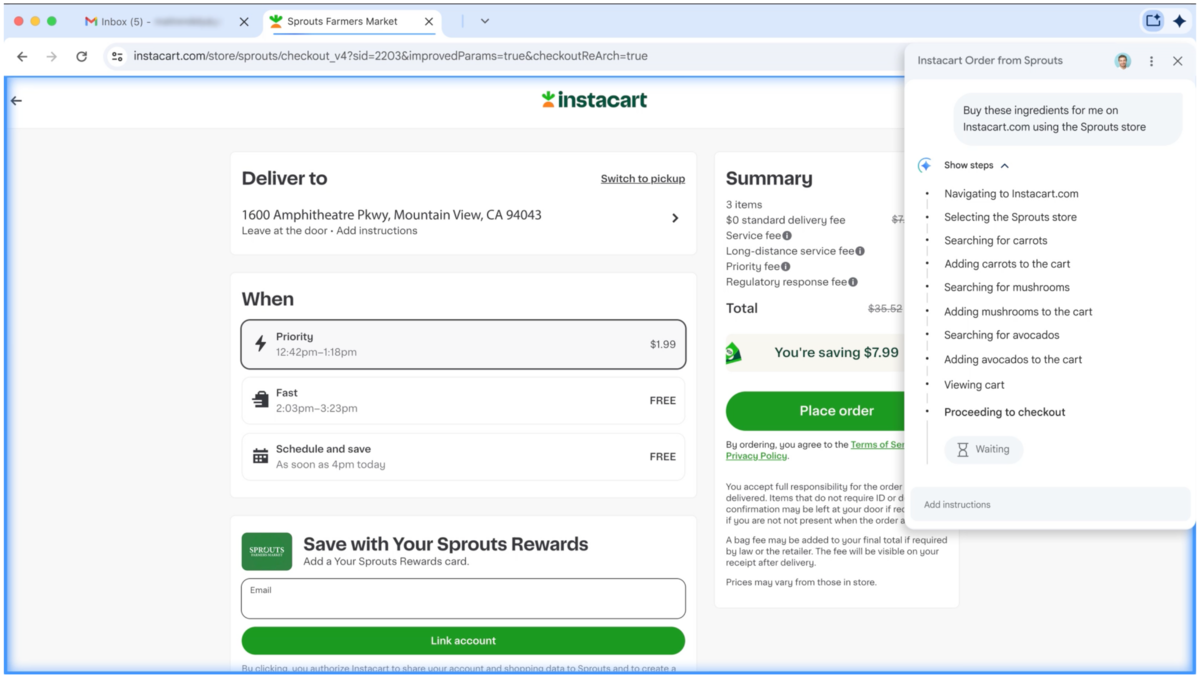This screenshot has width=1200, height=681.
Task: Click the Navigating to Instacart.com step
Action: (x=1011, y=194)
